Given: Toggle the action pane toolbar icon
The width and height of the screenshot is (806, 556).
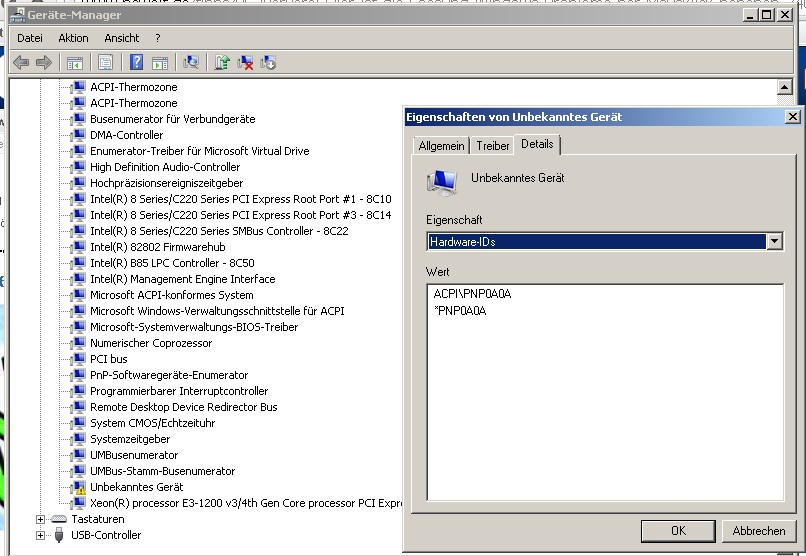Looking at the screenshot, I should tap(160, 63).
